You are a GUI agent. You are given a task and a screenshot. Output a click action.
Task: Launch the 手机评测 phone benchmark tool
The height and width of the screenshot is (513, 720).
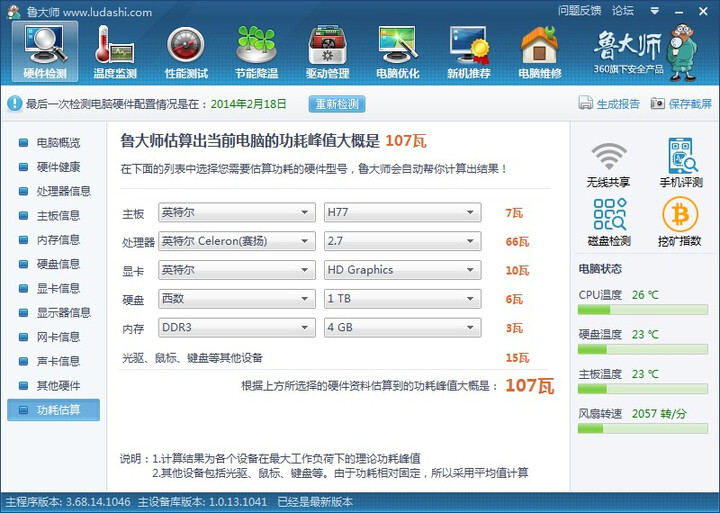(x=681, y=162)
